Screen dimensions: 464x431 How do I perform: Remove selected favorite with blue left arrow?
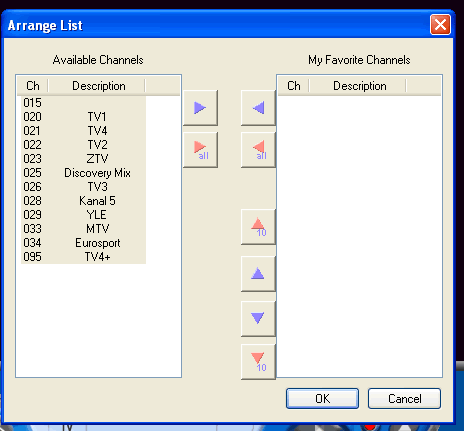[x=258, y=108]
